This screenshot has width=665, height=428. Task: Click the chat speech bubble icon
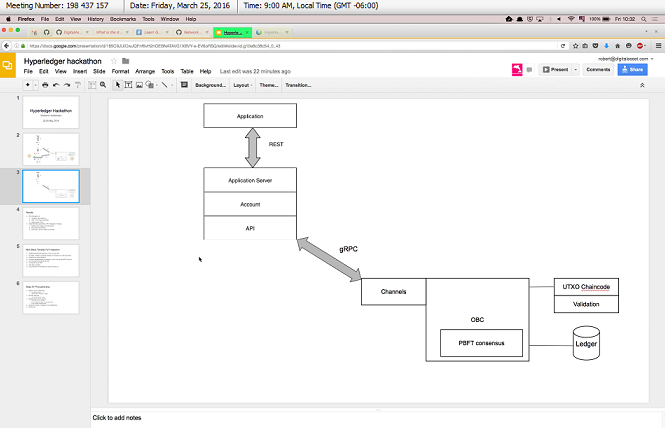coord(529,70)
